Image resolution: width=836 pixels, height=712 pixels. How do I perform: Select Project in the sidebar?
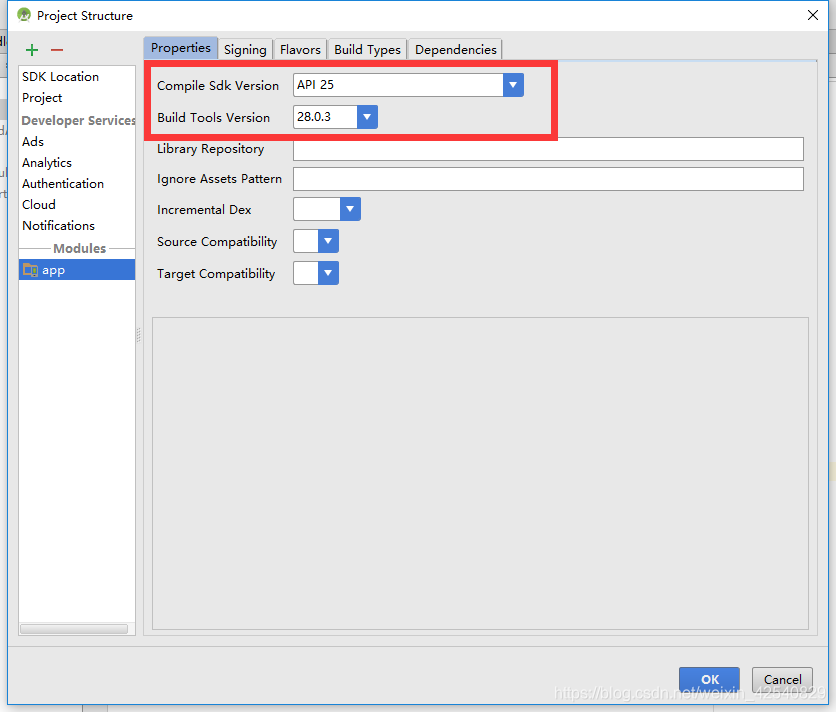[x=77, y=98]
